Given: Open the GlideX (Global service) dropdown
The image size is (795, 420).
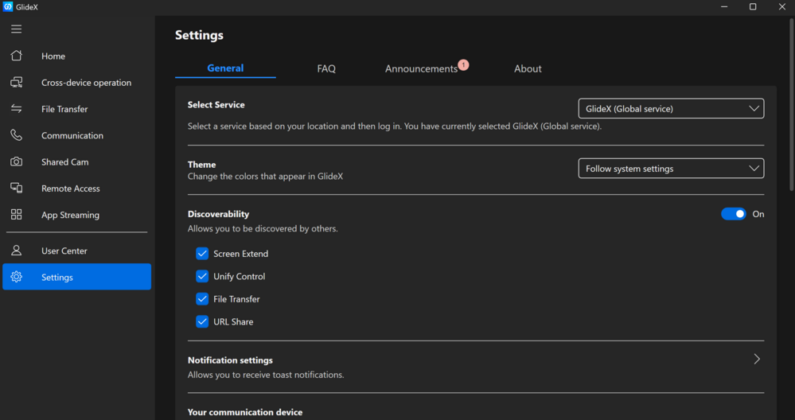Looking at the screenshot, I should tap(671, 109).
